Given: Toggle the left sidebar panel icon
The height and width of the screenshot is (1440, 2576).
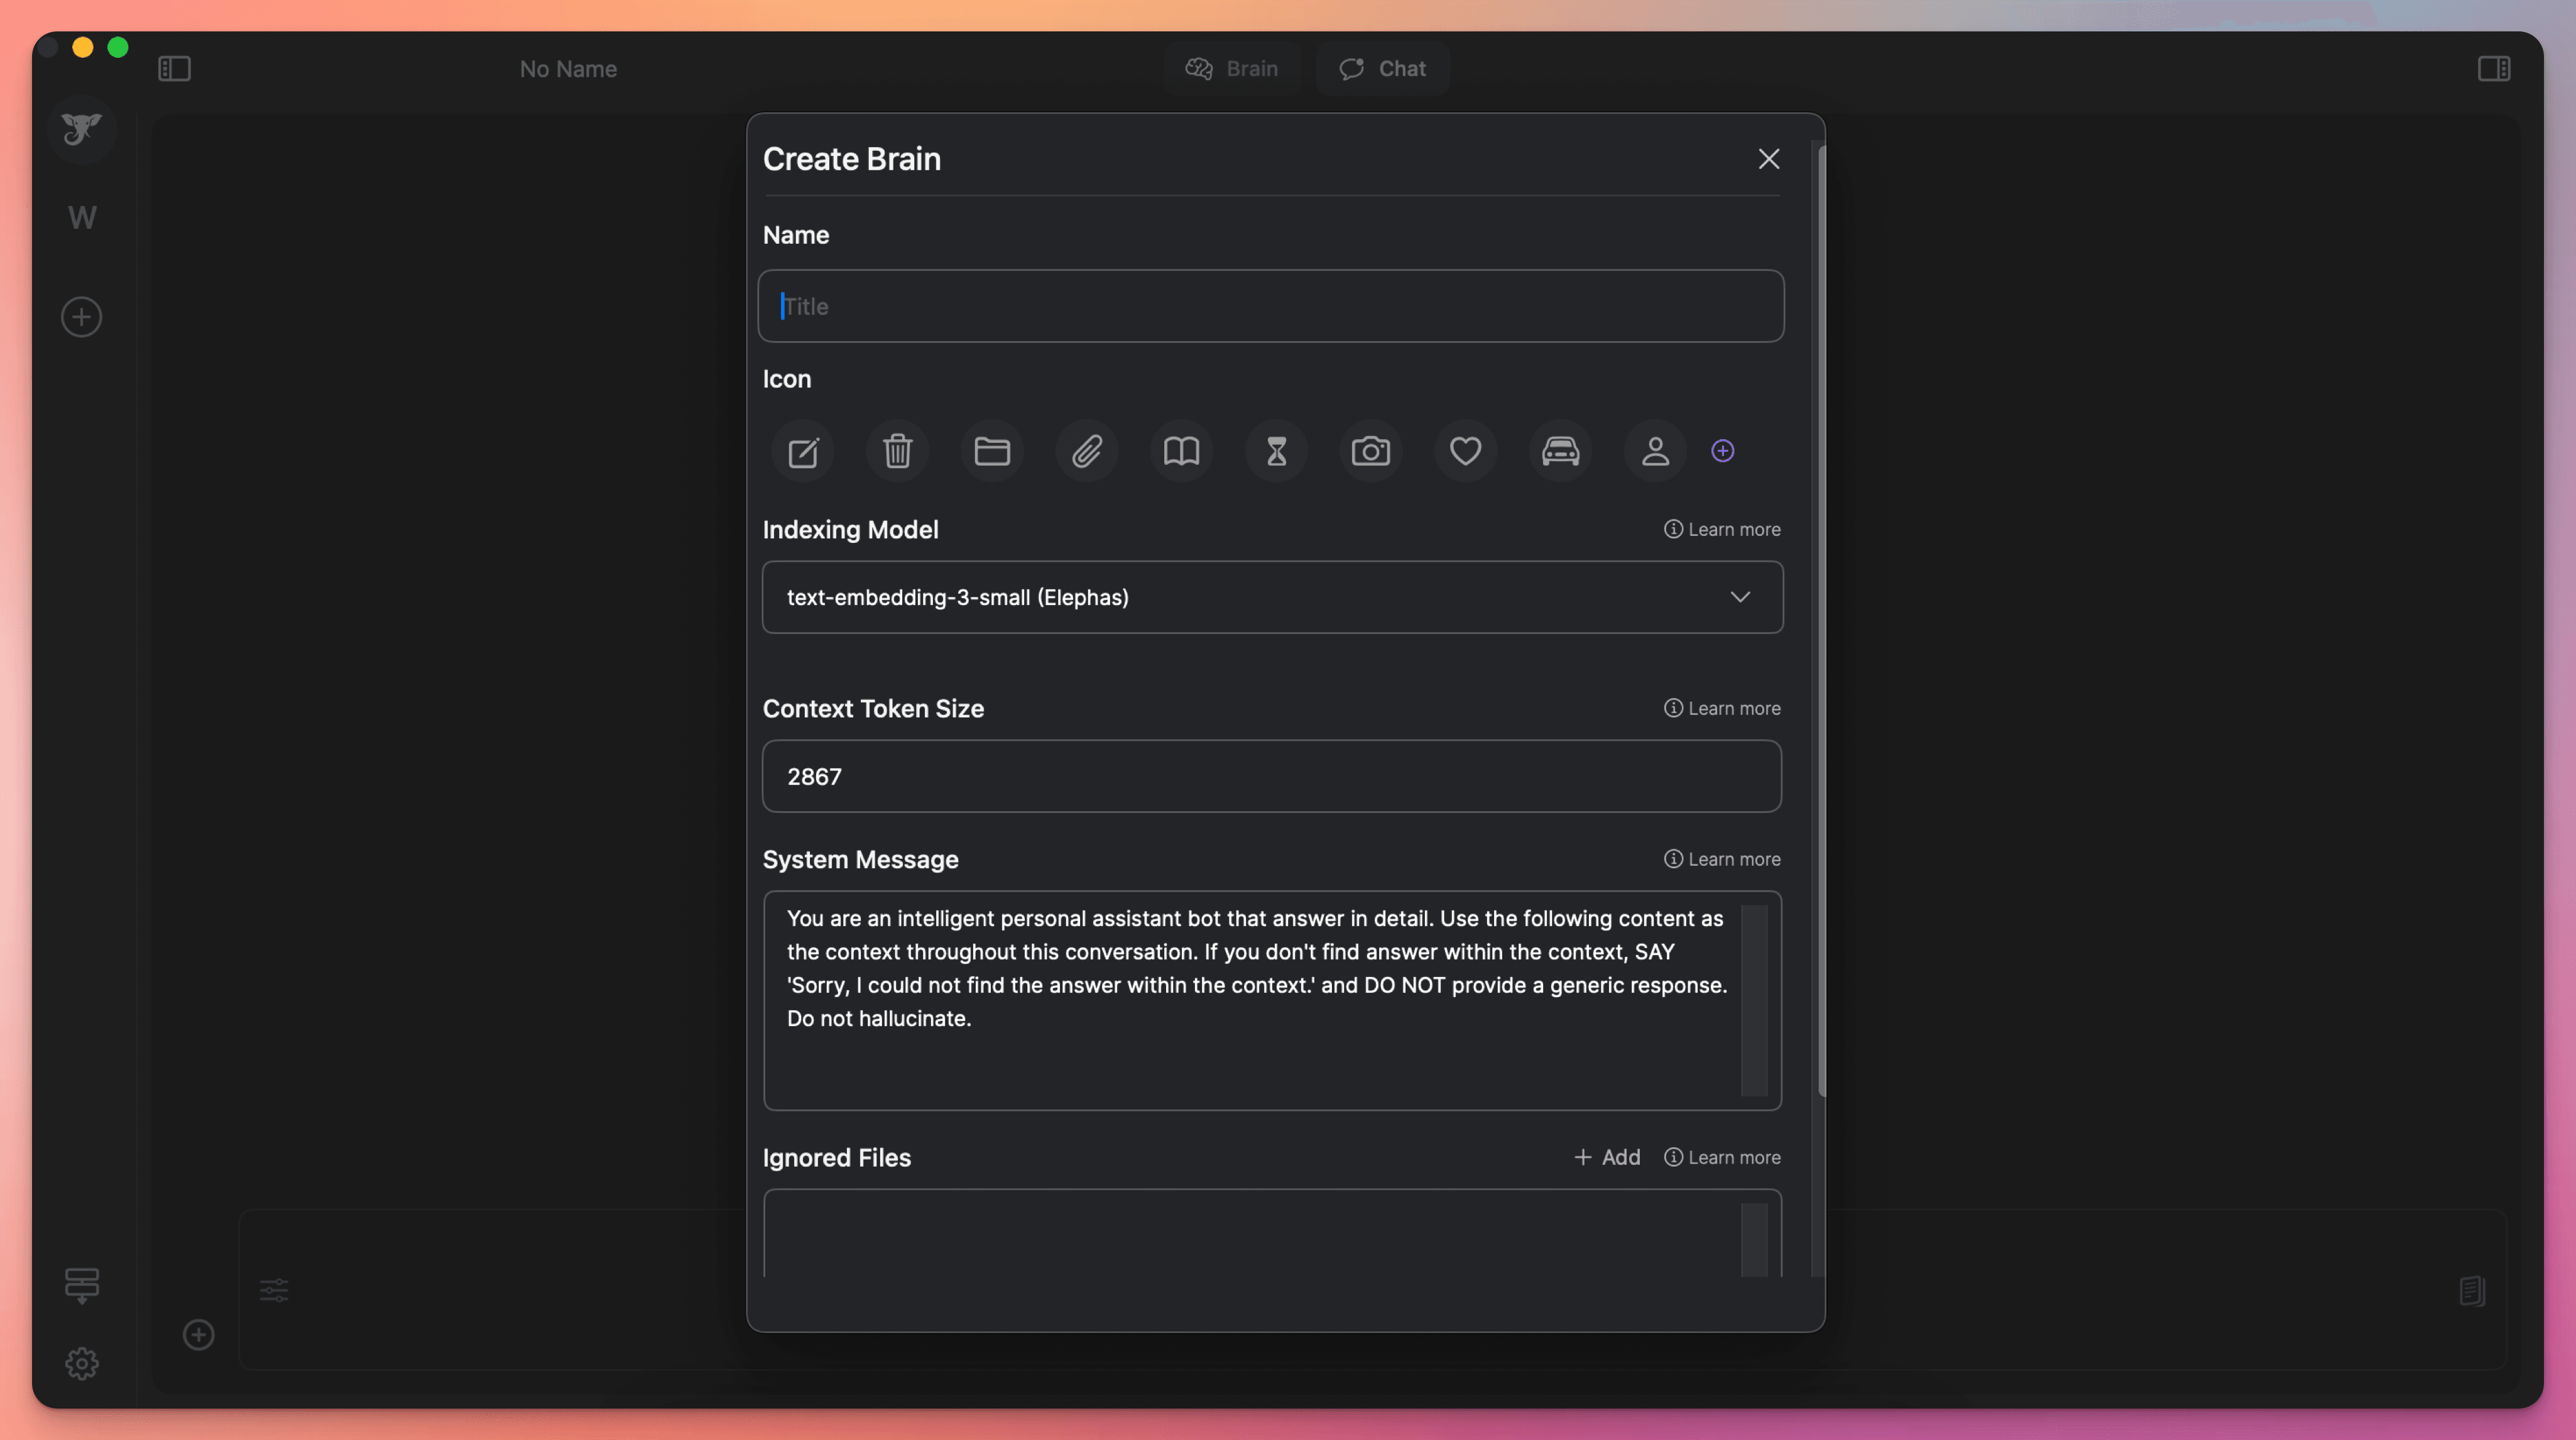Looking at the screenshot, I should (x=174, y=69).
